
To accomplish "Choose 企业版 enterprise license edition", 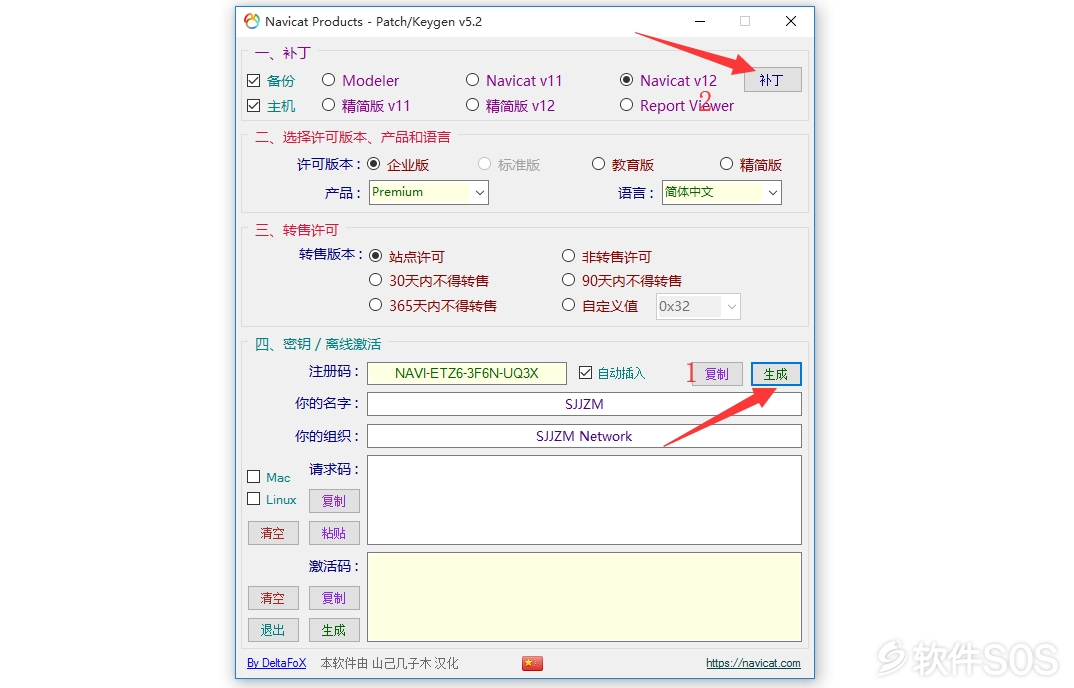I will point(374,164).
